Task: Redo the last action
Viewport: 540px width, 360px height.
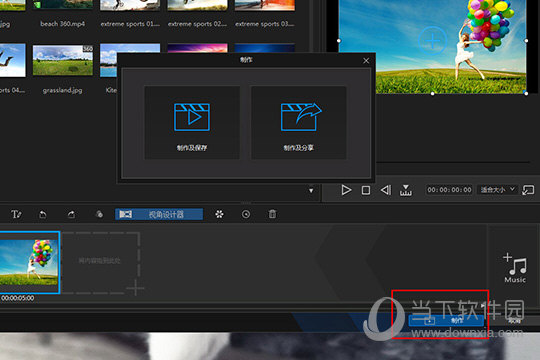Action: [71, 215]
